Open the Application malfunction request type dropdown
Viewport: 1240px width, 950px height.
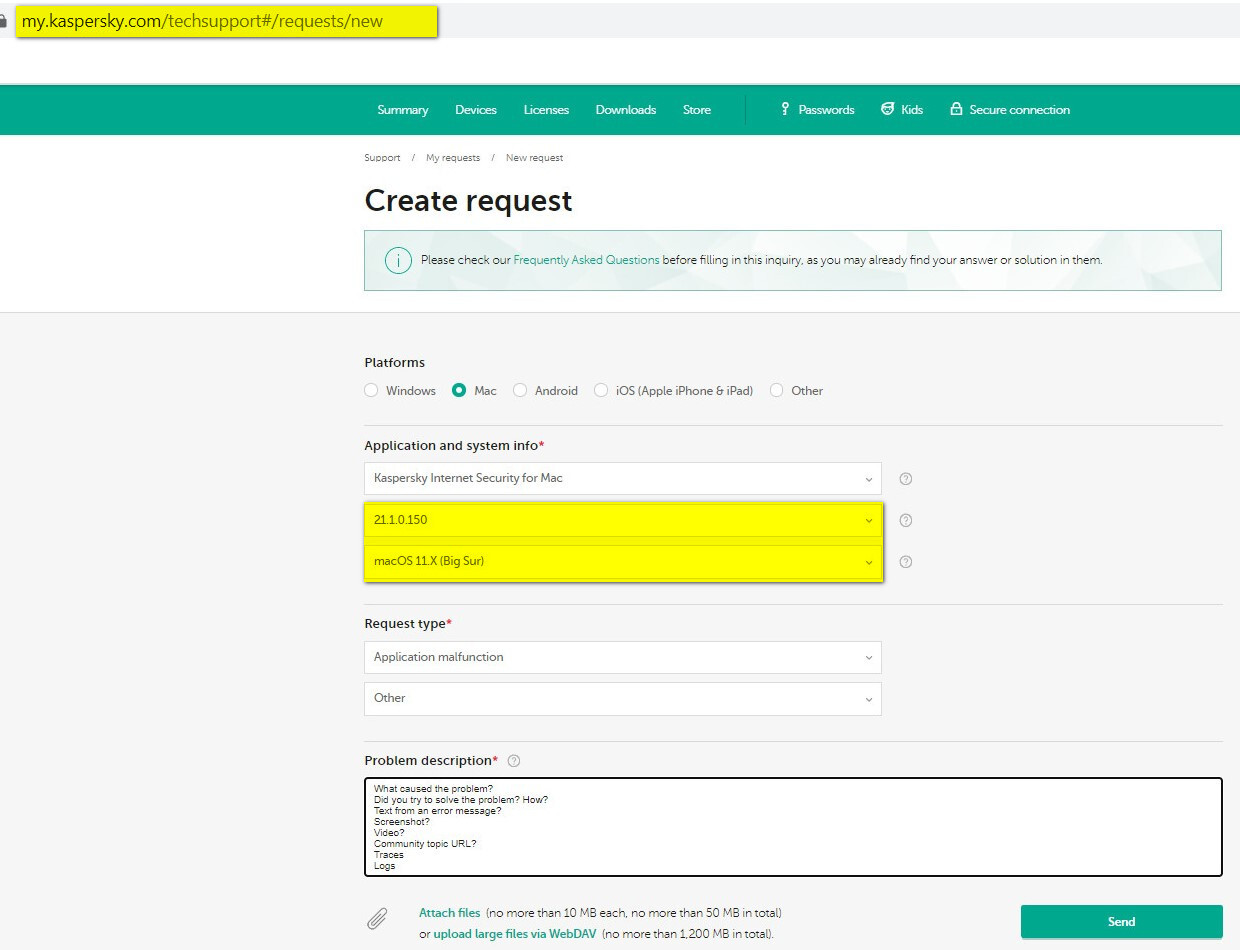pos(623,657)
